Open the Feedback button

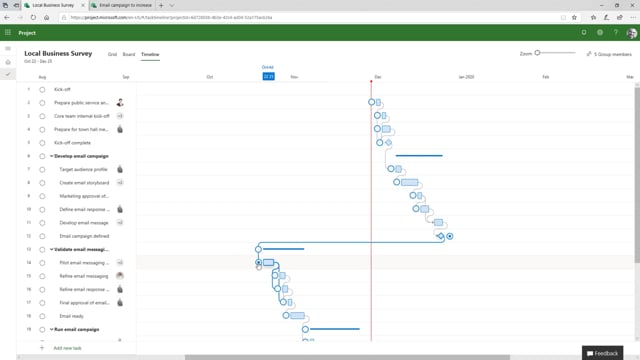[602, 353]
